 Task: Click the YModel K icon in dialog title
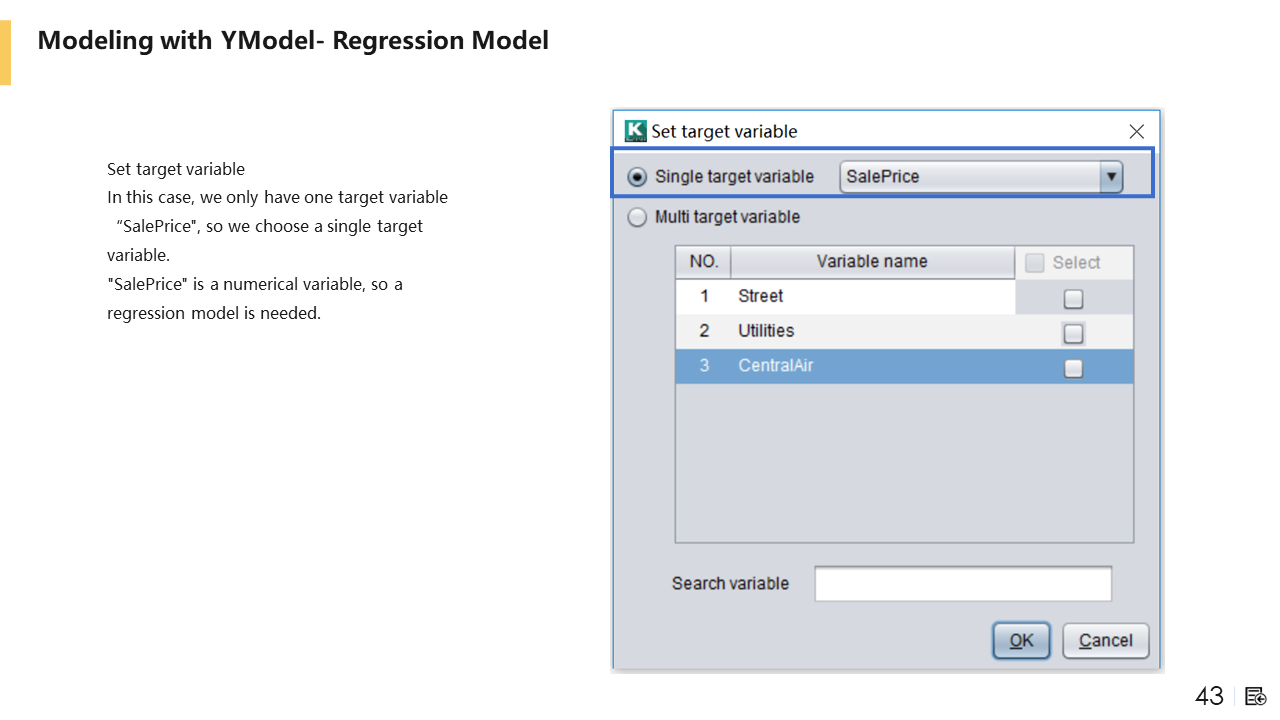tap(635, 131)
